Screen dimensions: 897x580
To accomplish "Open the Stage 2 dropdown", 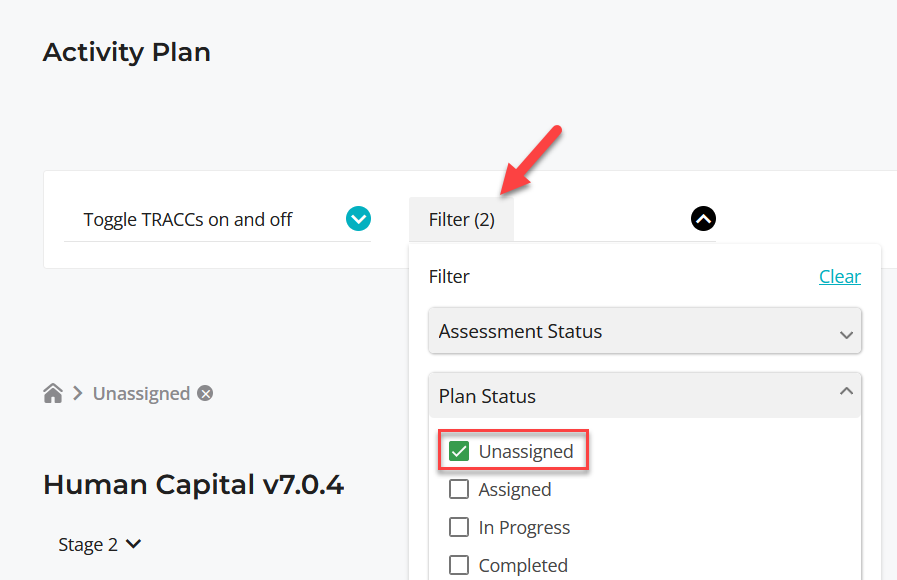I will click(x=100, y=545).
